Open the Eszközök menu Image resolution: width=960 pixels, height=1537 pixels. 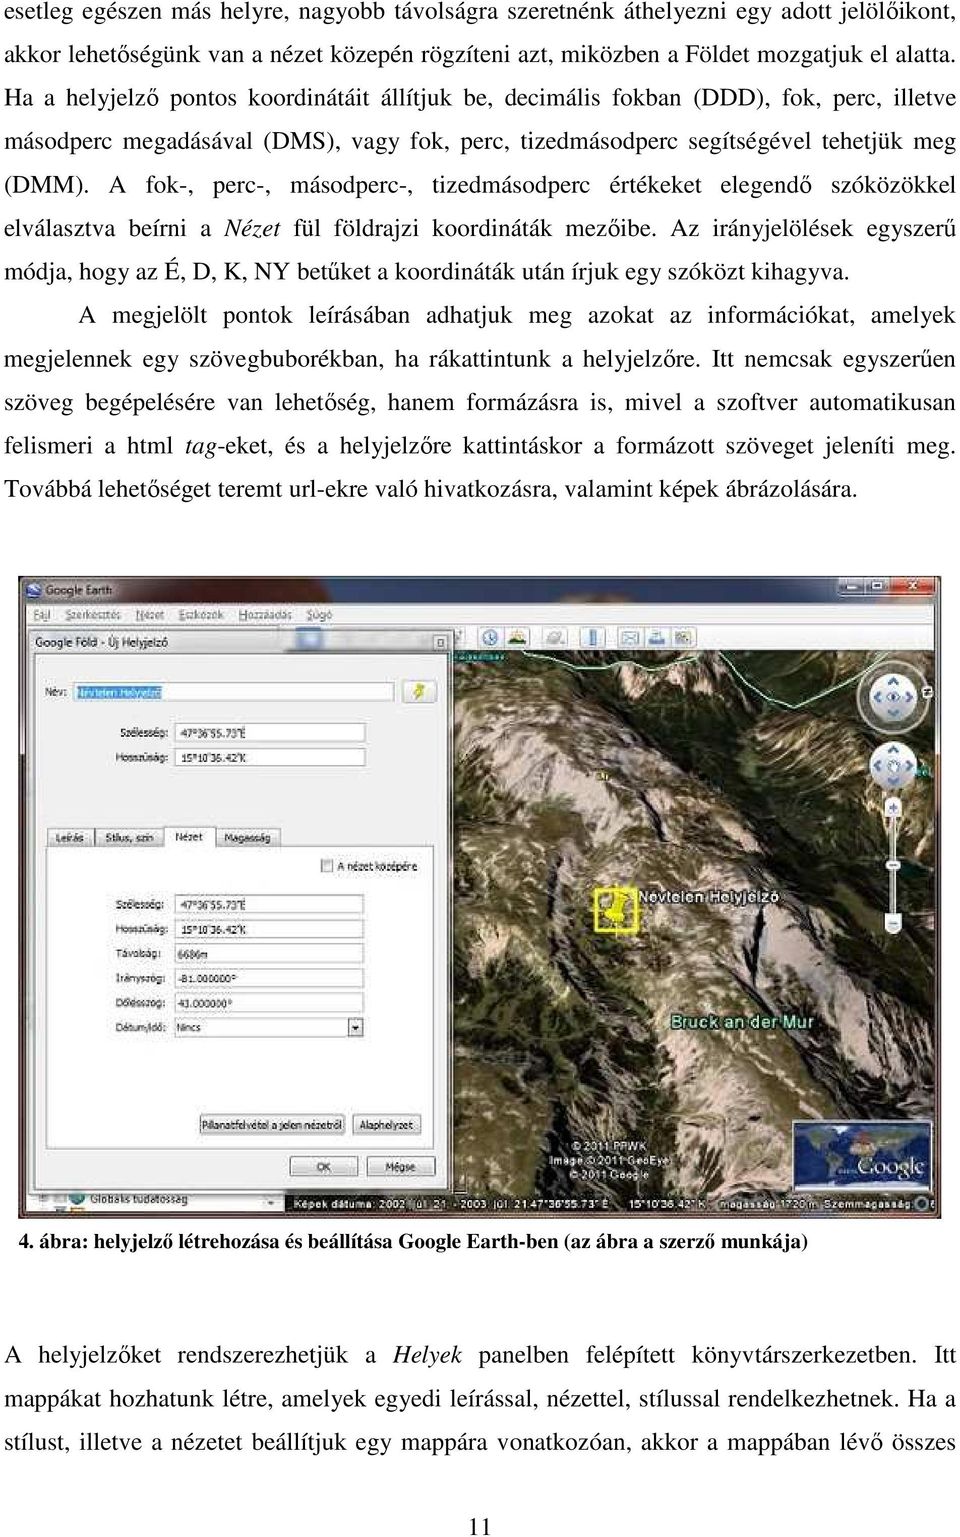click(x=200, y=615)
